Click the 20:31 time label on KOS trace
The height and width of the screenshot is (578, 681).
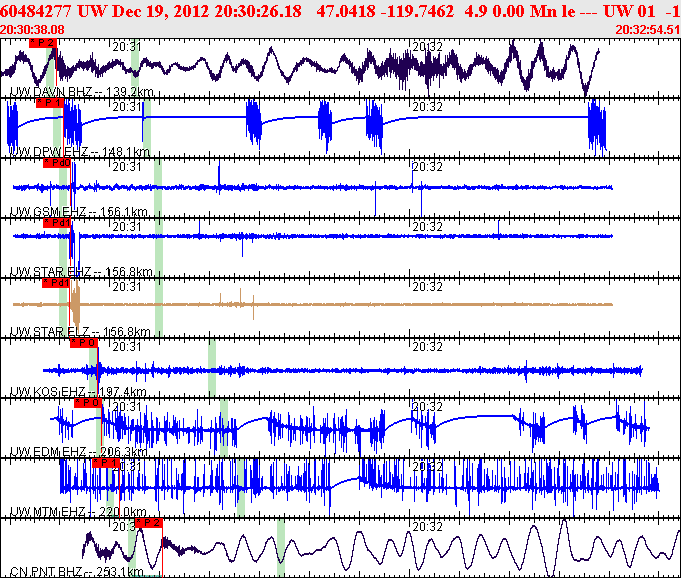click(127, 347)
